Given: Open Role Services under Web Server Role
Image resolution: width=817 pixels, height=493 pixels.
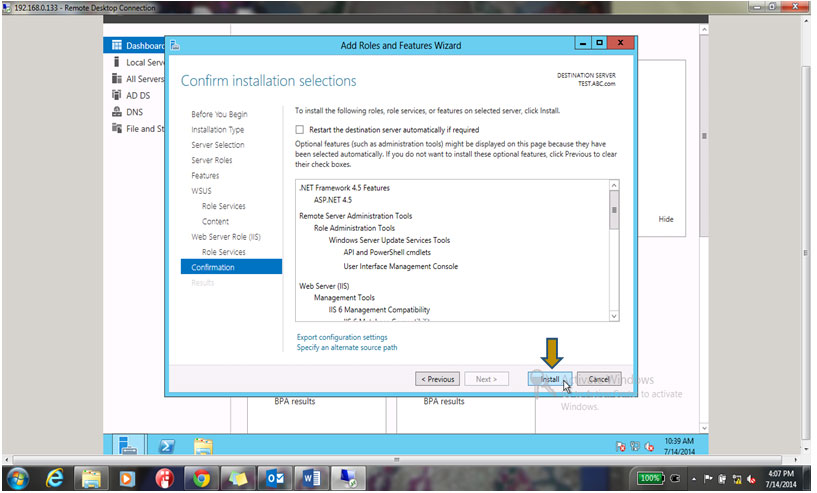Looking at the screenshot, I should click(224, 252).
